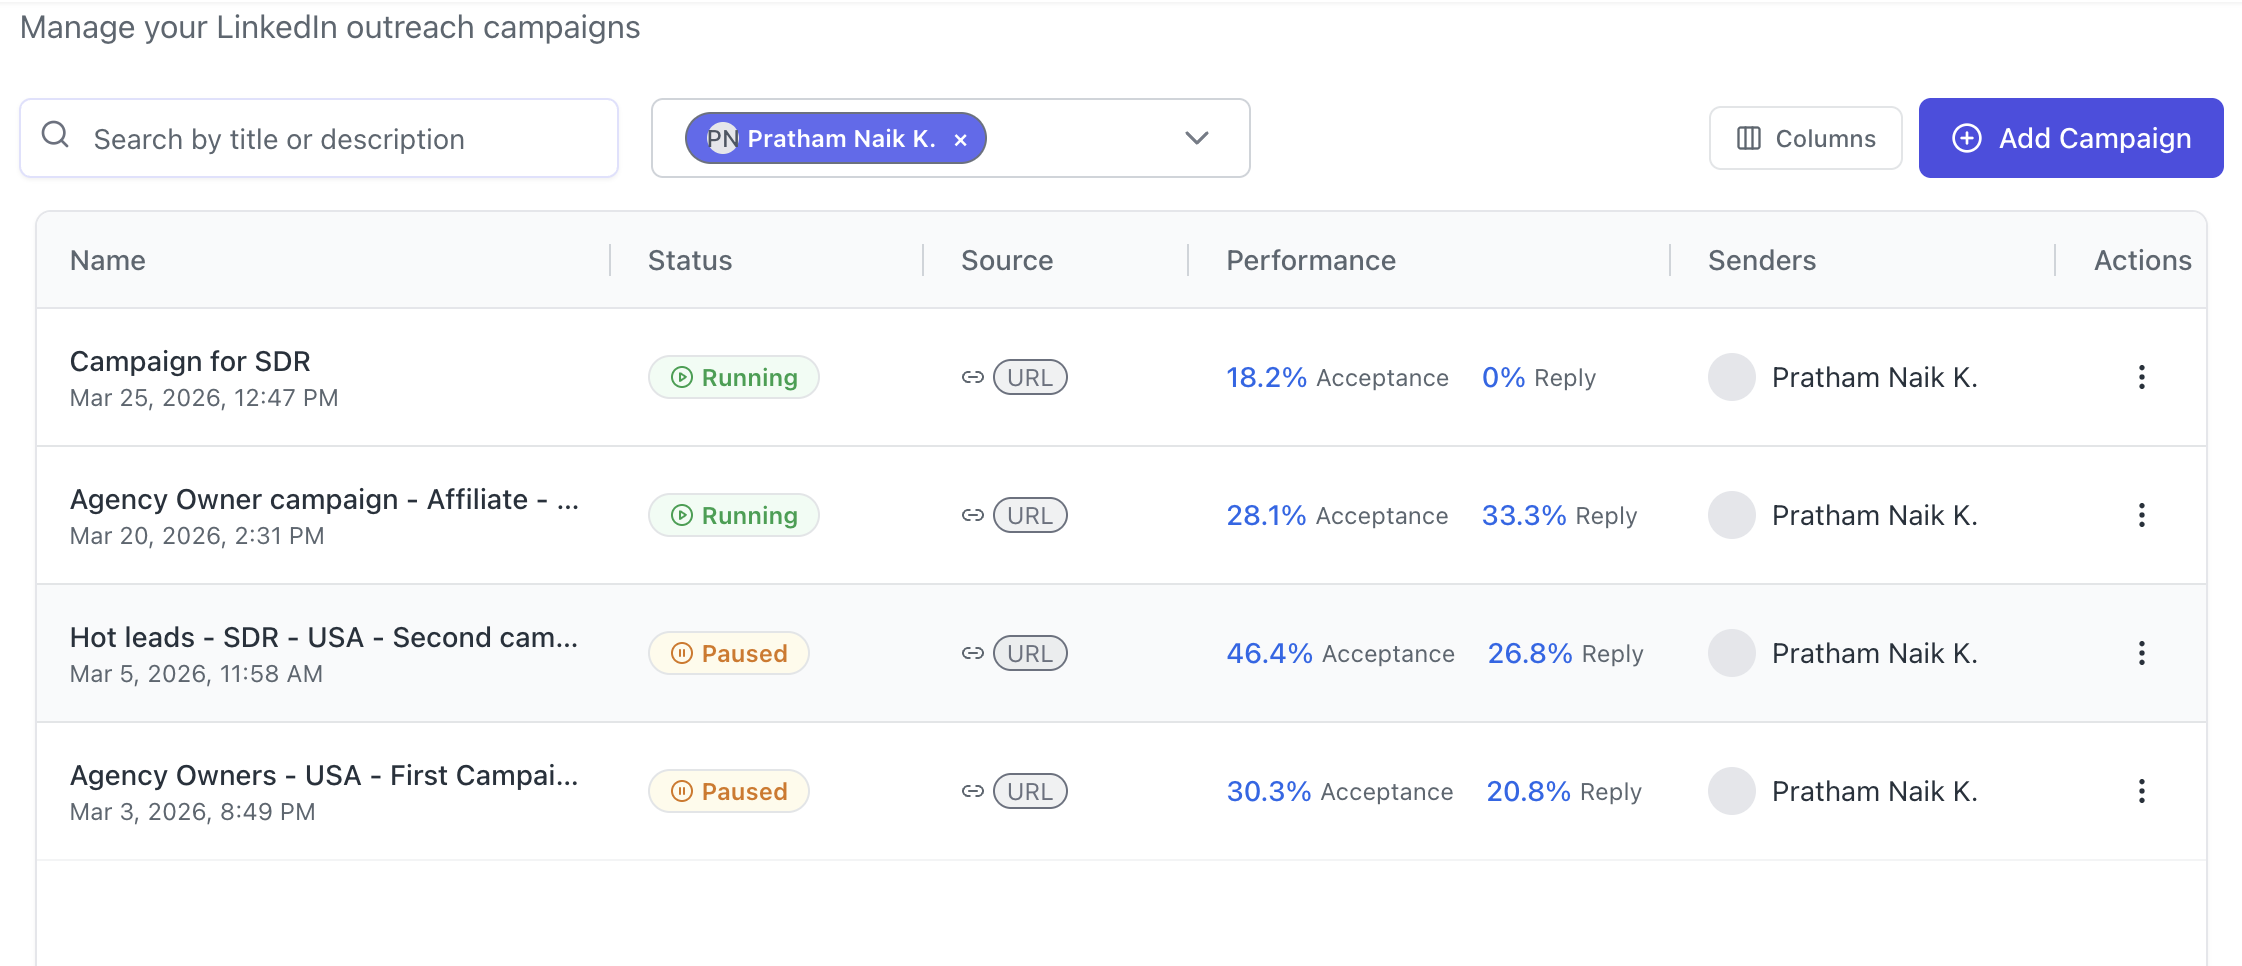The height and width of the screenshot is (966, 2242).
Task: Click URL source badge for Campaign for SDR
Action: pyautogui.click(x=1030, y=377)
